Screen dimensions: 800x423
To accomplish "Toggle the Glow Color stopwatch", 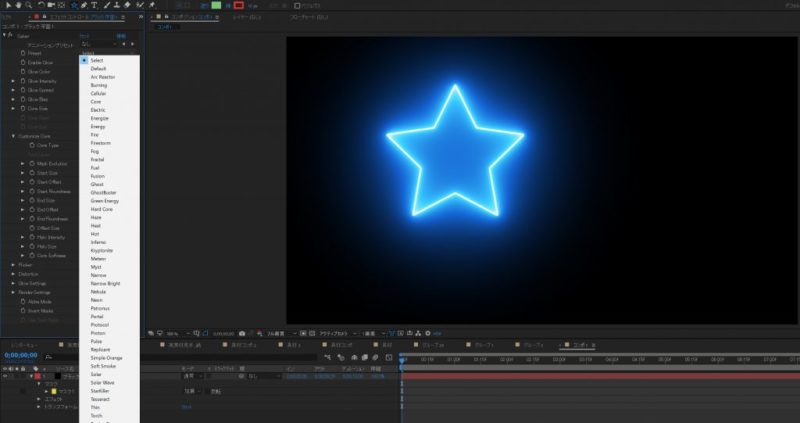I will pos(22,71).
